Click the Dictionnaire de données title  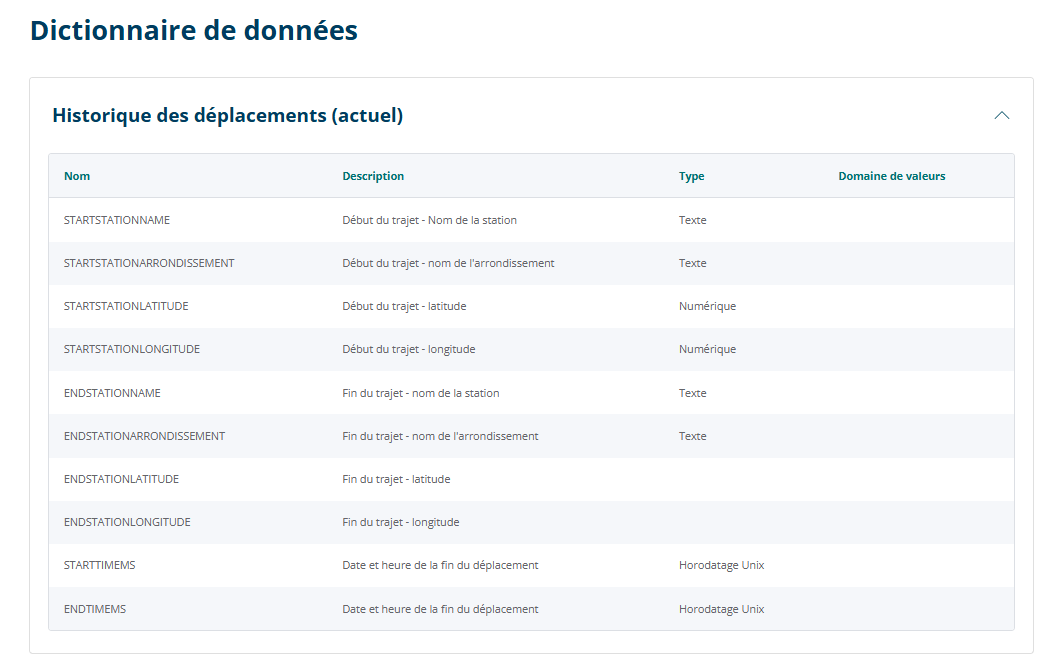coord(194,31)
